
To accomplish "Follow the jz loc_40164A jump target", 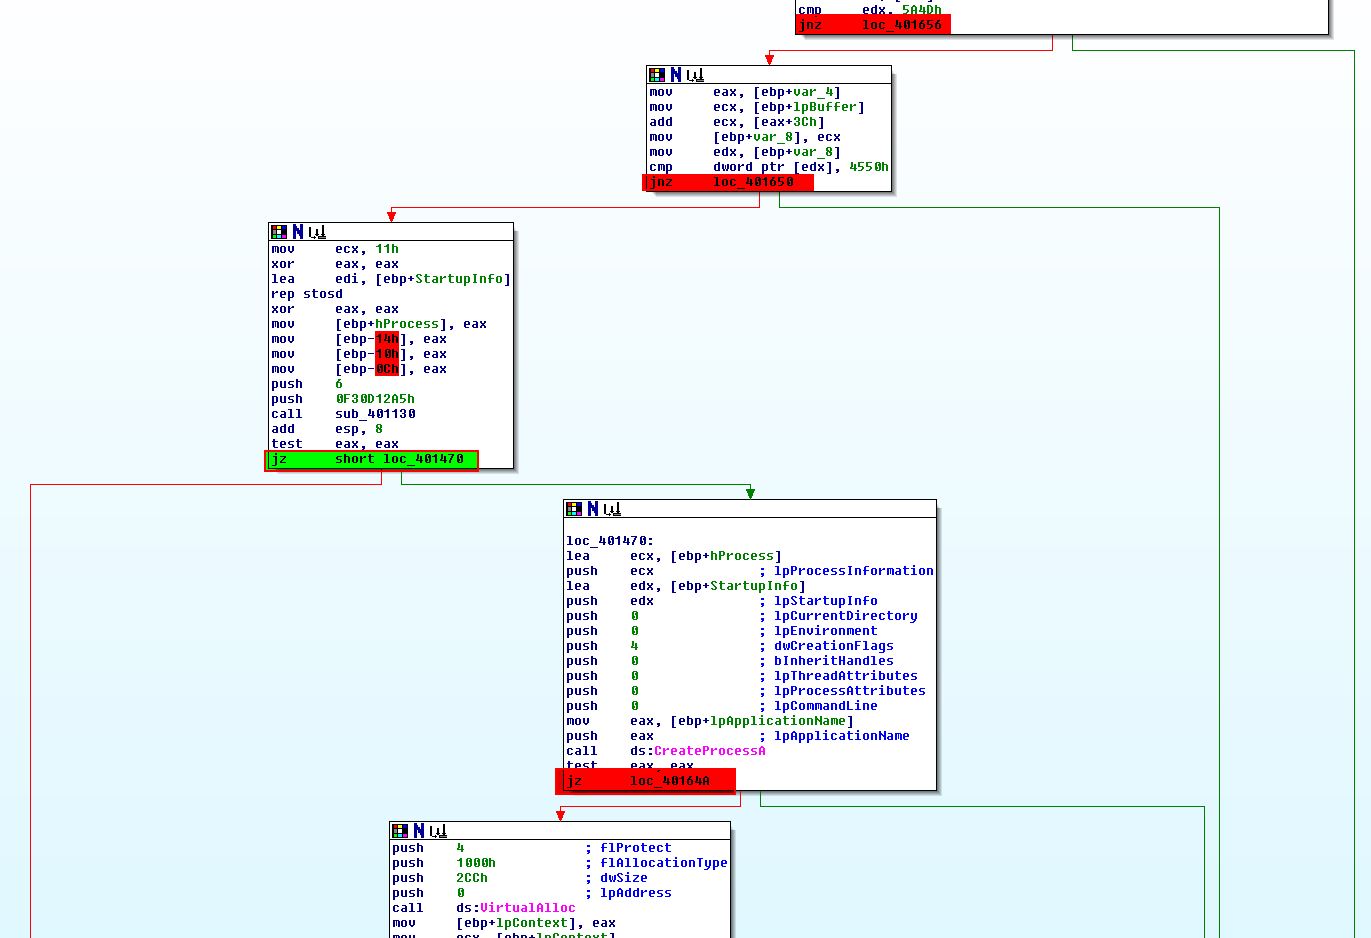I will [x=670, y=781].
